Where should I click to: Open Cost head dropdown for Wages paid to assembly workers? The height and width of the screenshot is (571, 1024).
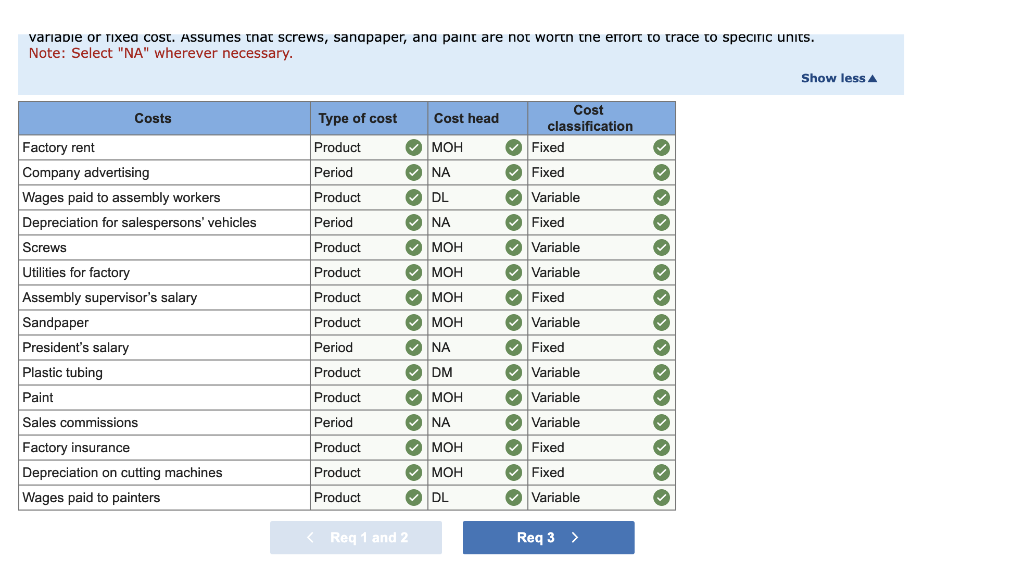(x=477, y=197)
